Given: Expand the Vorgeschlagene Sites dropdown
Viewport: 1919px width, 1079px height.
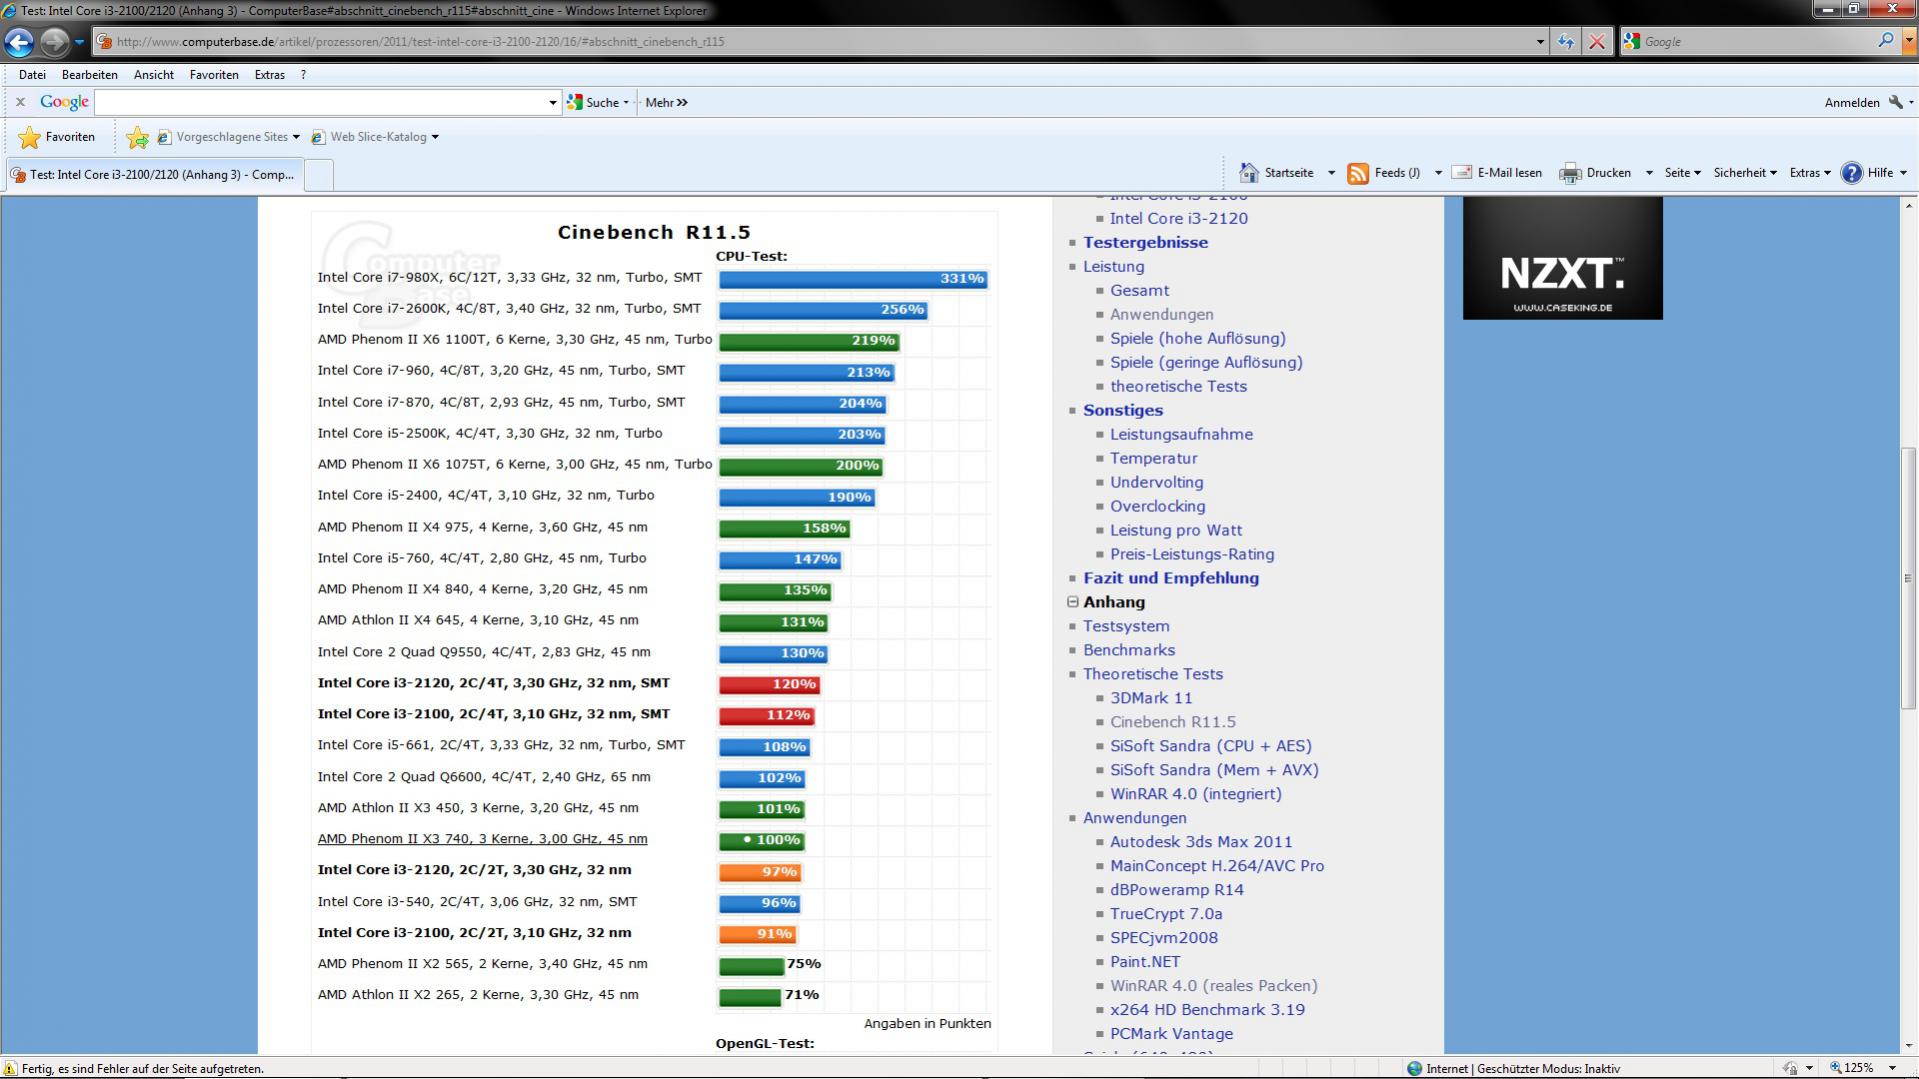Looking at the screenshot, I should (296, 137).
